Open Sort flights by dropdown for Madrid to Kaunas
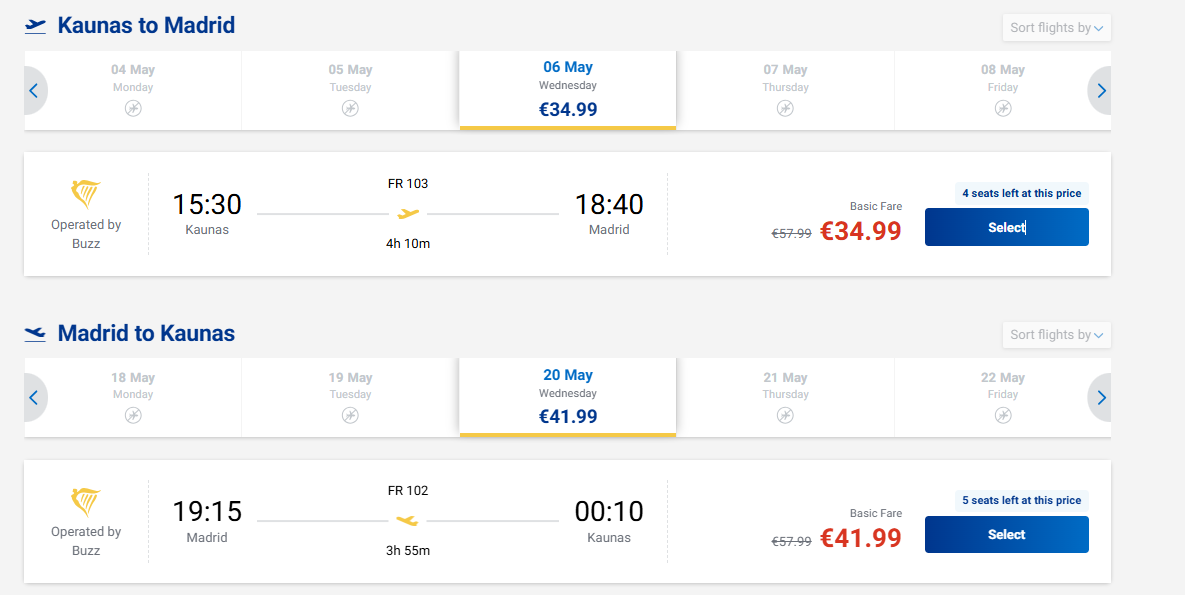 point(1056,335)
